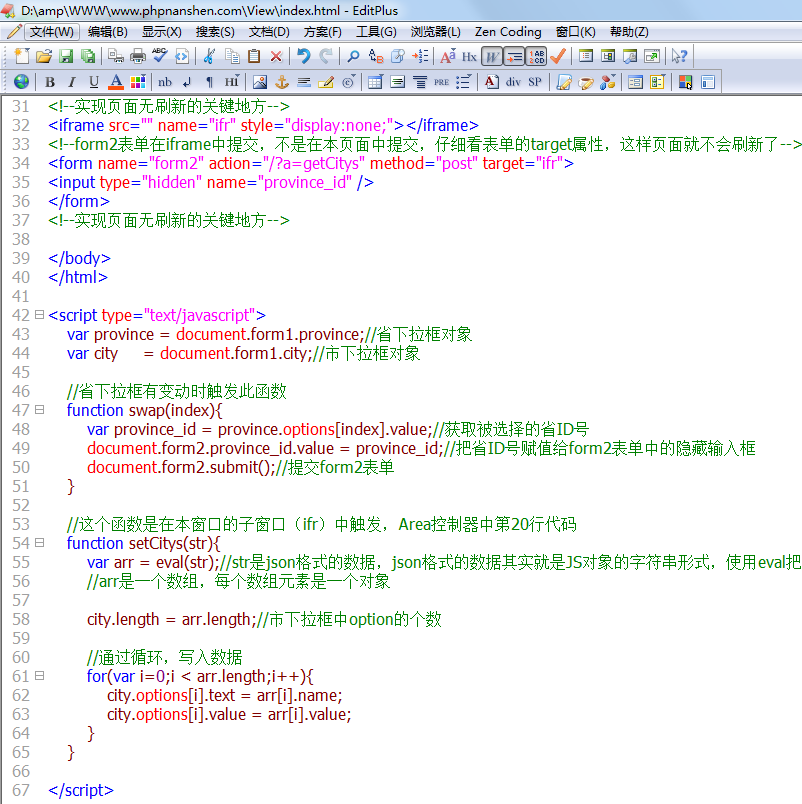Image resolution: width=802 pixels, height=804 pixels.
Task: Open the 编辑(B) menu
Action: click(108, 32)
